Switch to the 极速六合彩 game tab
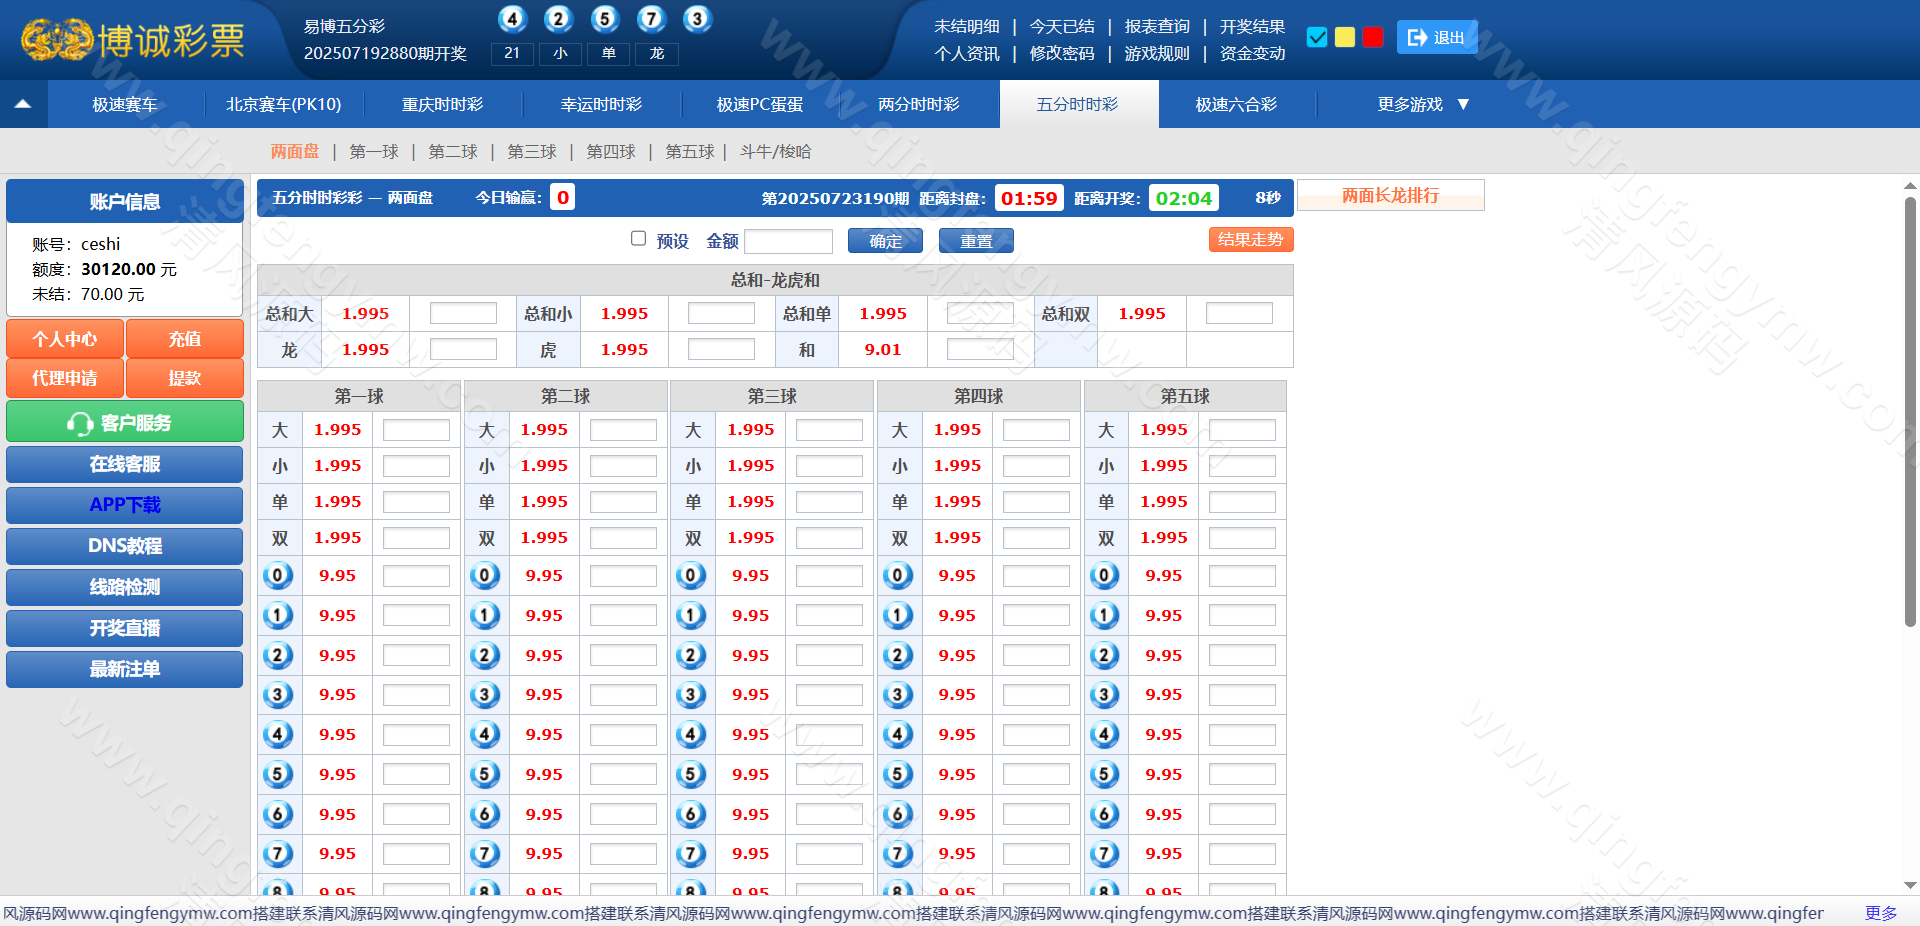The height and width of the screenshot is (926, 1920). [1236, 104]
